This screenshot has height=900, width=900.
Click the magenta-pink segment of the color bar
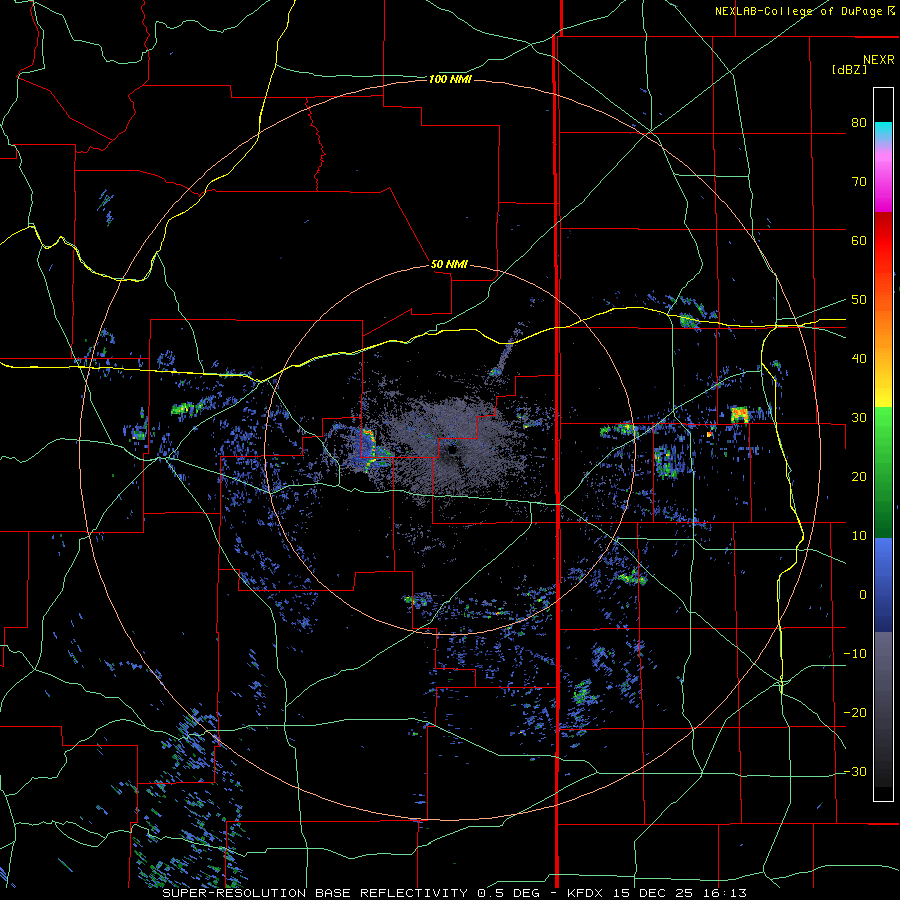tap(883, 178)
